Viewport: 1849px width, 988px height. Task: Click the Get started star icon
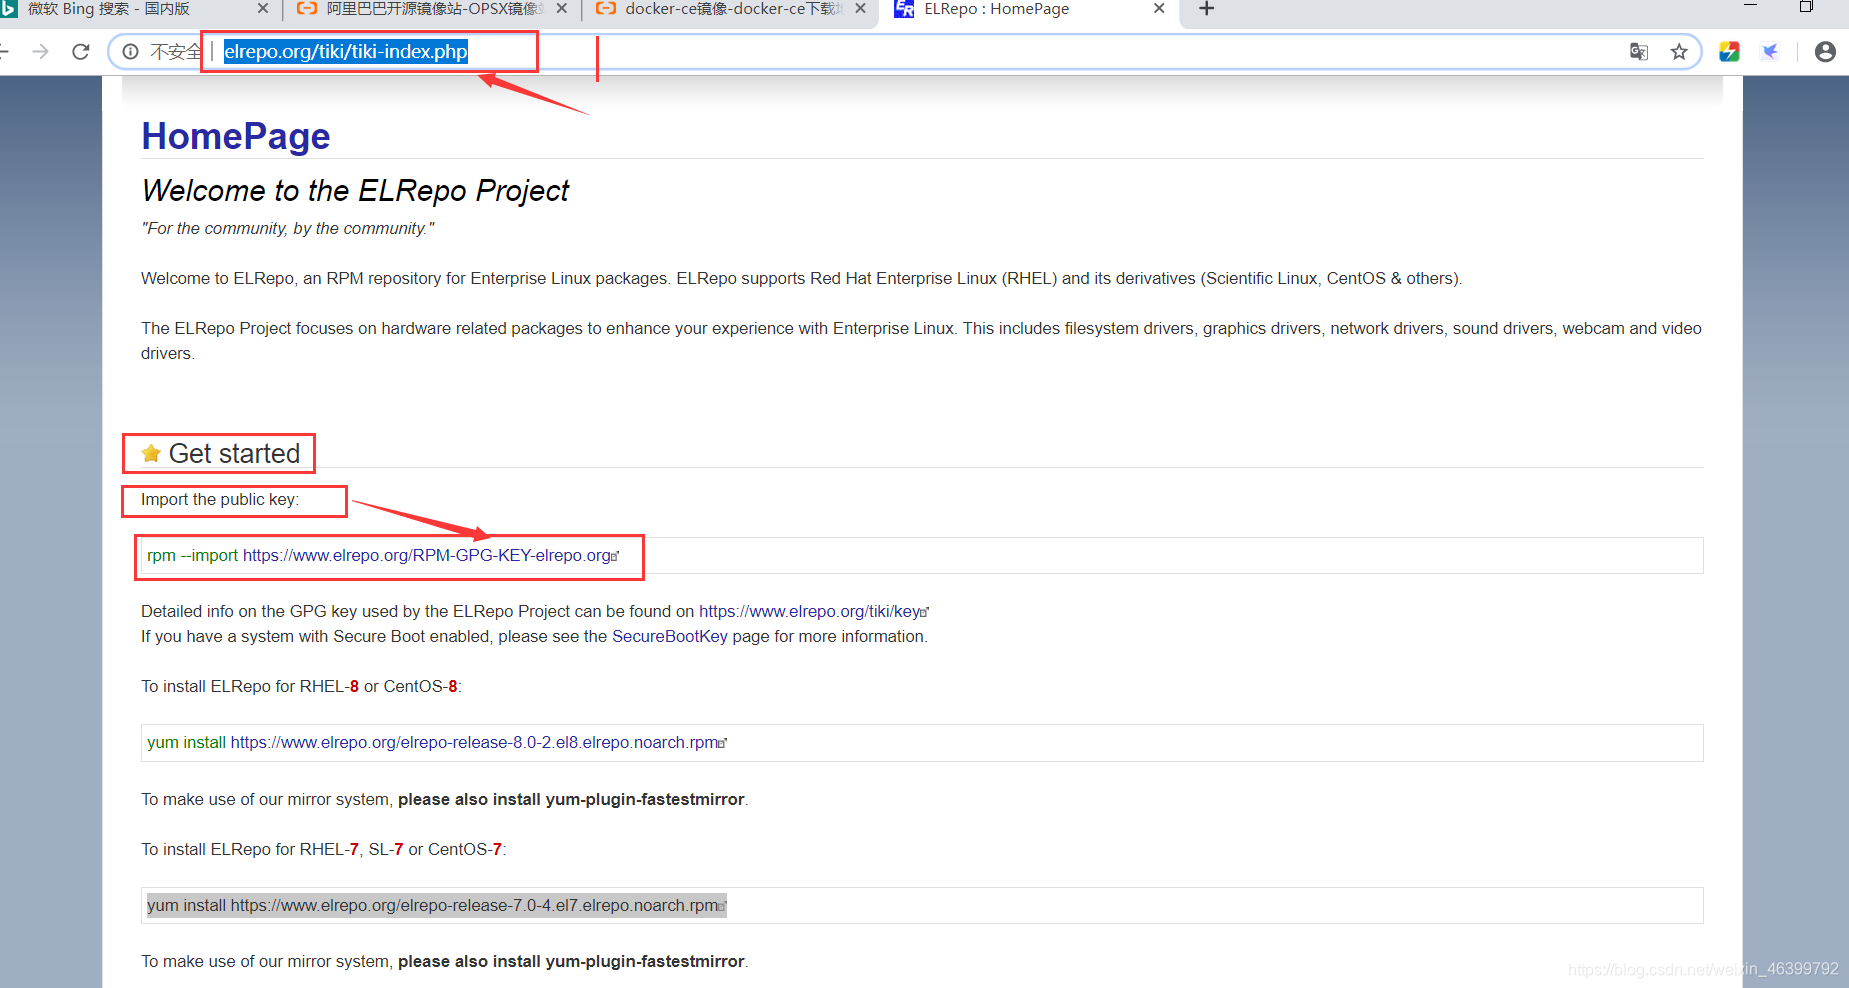click(x=151, y=454)
